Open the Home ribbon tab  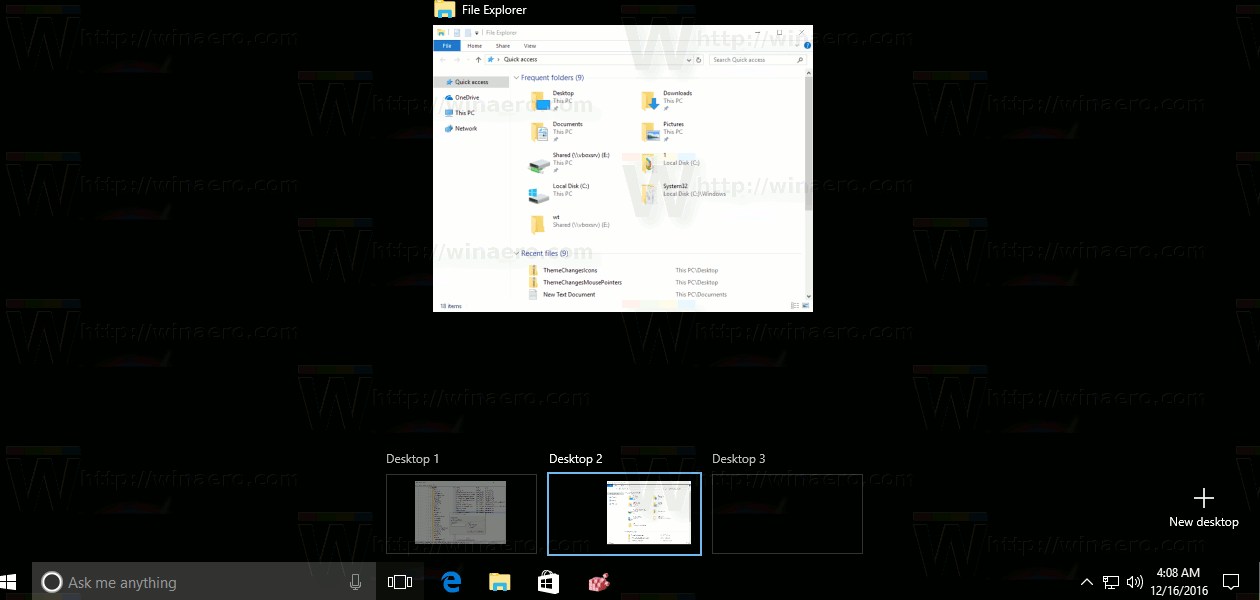pos(475,46)
